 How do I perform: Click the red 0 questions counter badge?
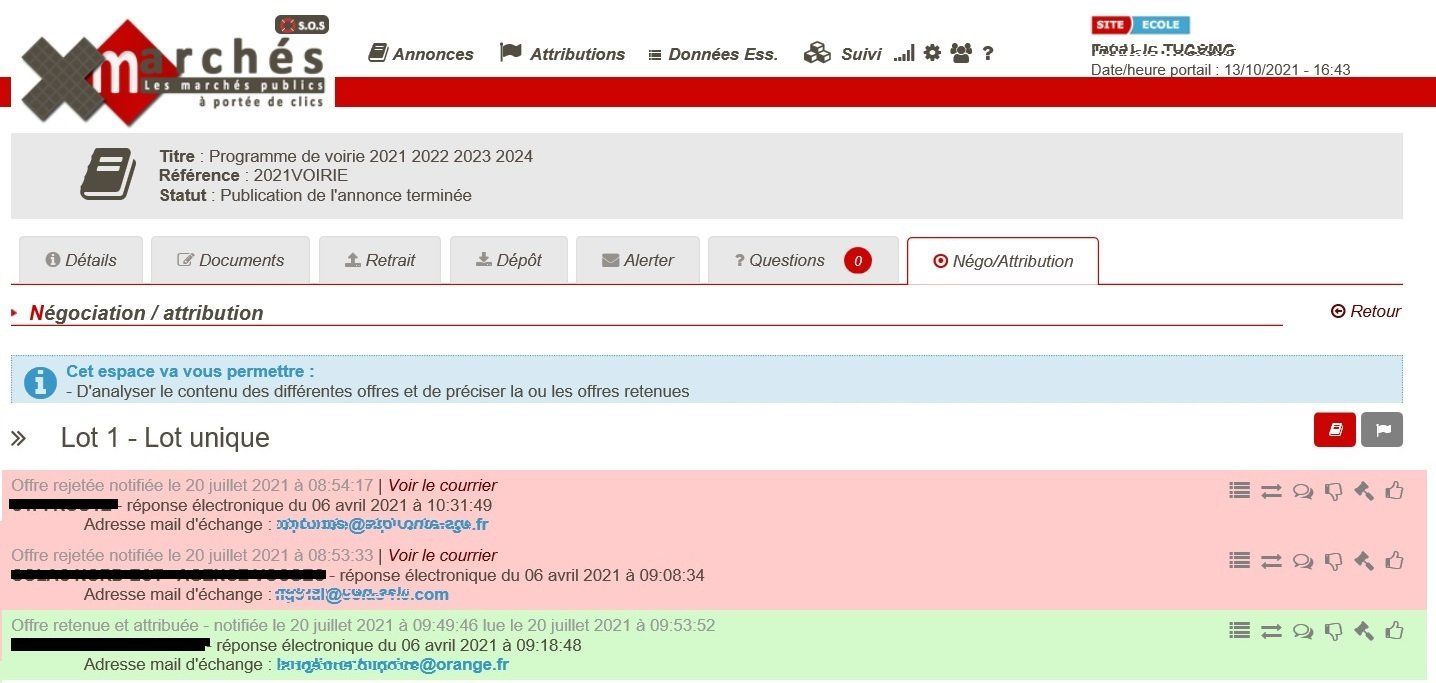click(857, 261)
